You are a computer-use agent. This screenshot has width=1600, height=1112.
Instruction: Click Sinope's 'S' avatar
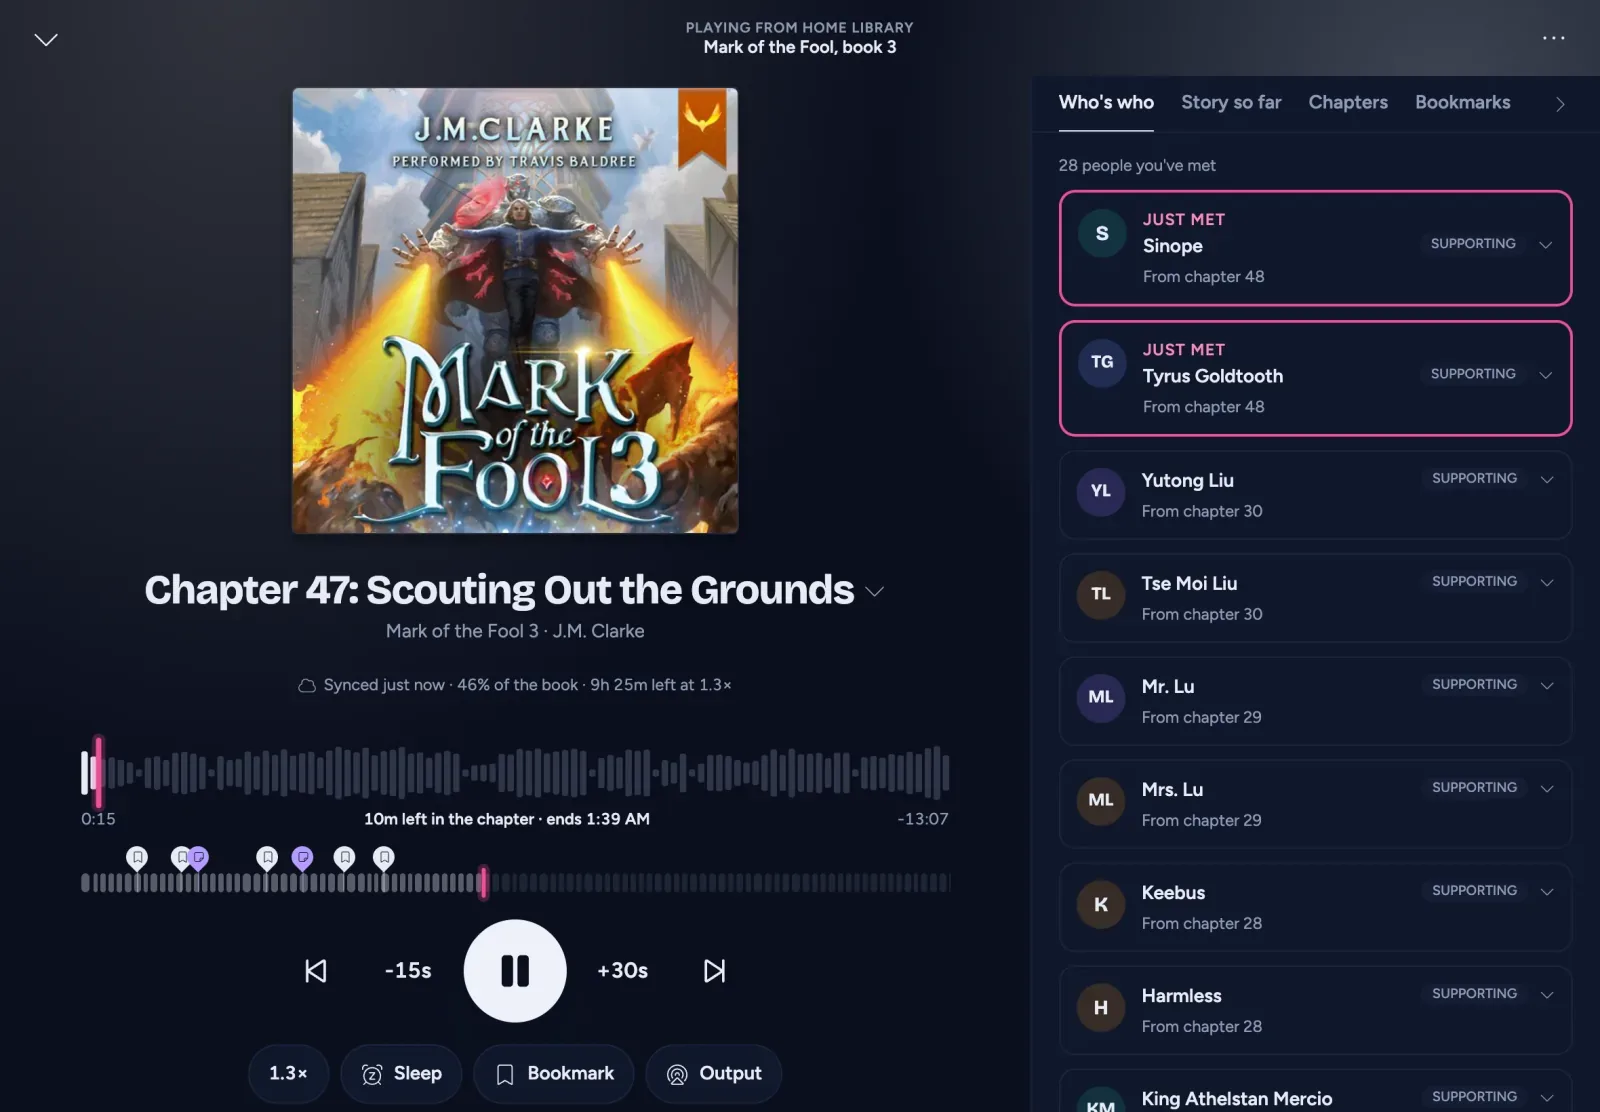tap(1102, 233)
